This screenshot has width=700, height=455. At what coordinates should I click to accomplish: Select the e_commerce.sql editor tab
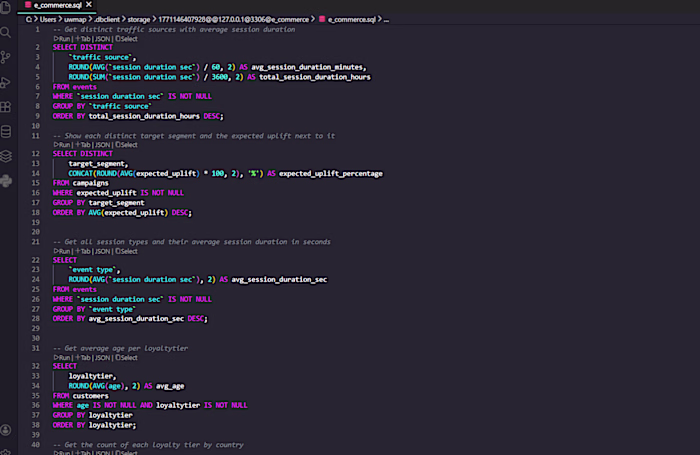[x=57, y=5]
